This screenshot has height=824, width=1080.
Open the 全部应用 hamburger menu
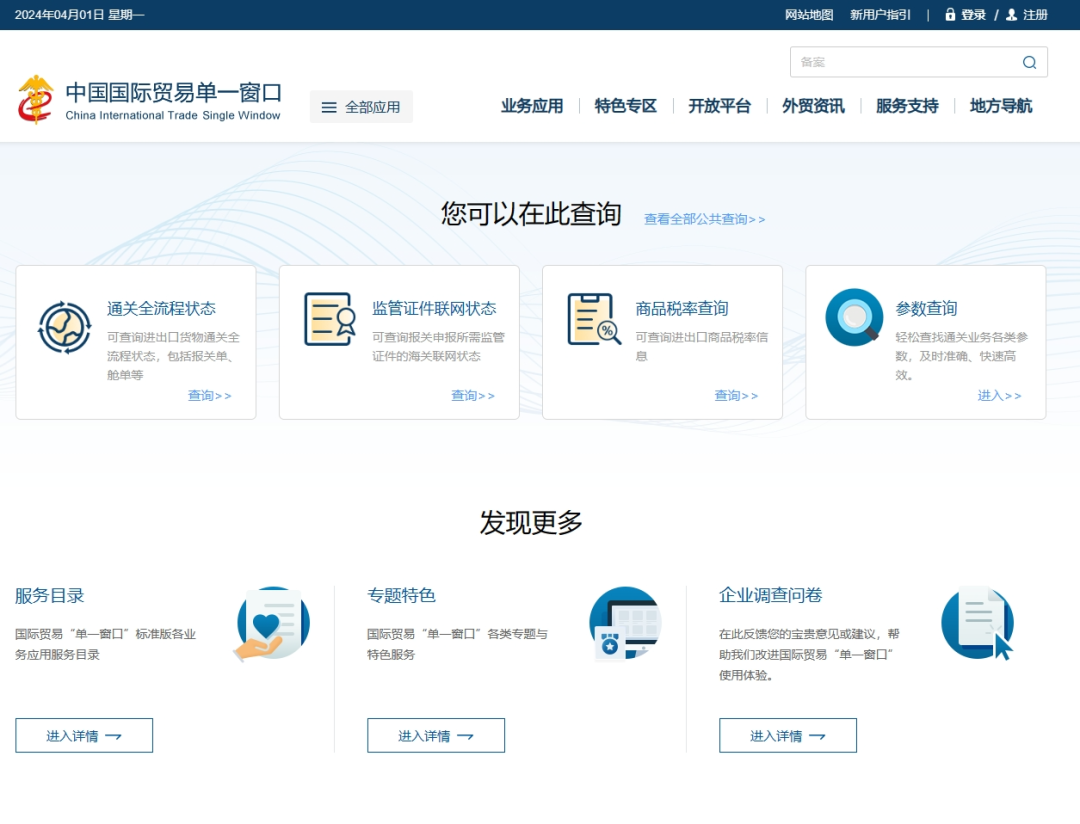tap(361, 107)
